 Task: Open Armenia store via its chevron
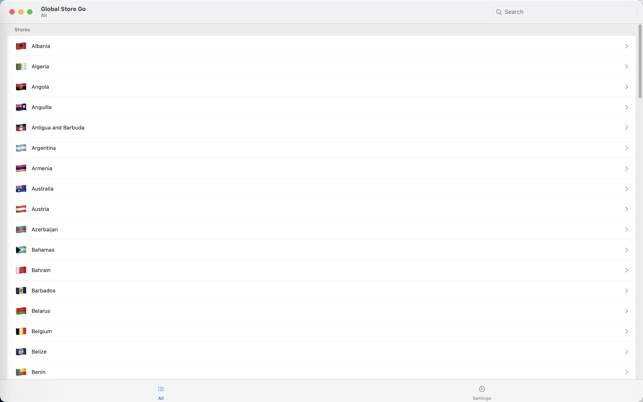pyautogui.click(x=627, y=169)
